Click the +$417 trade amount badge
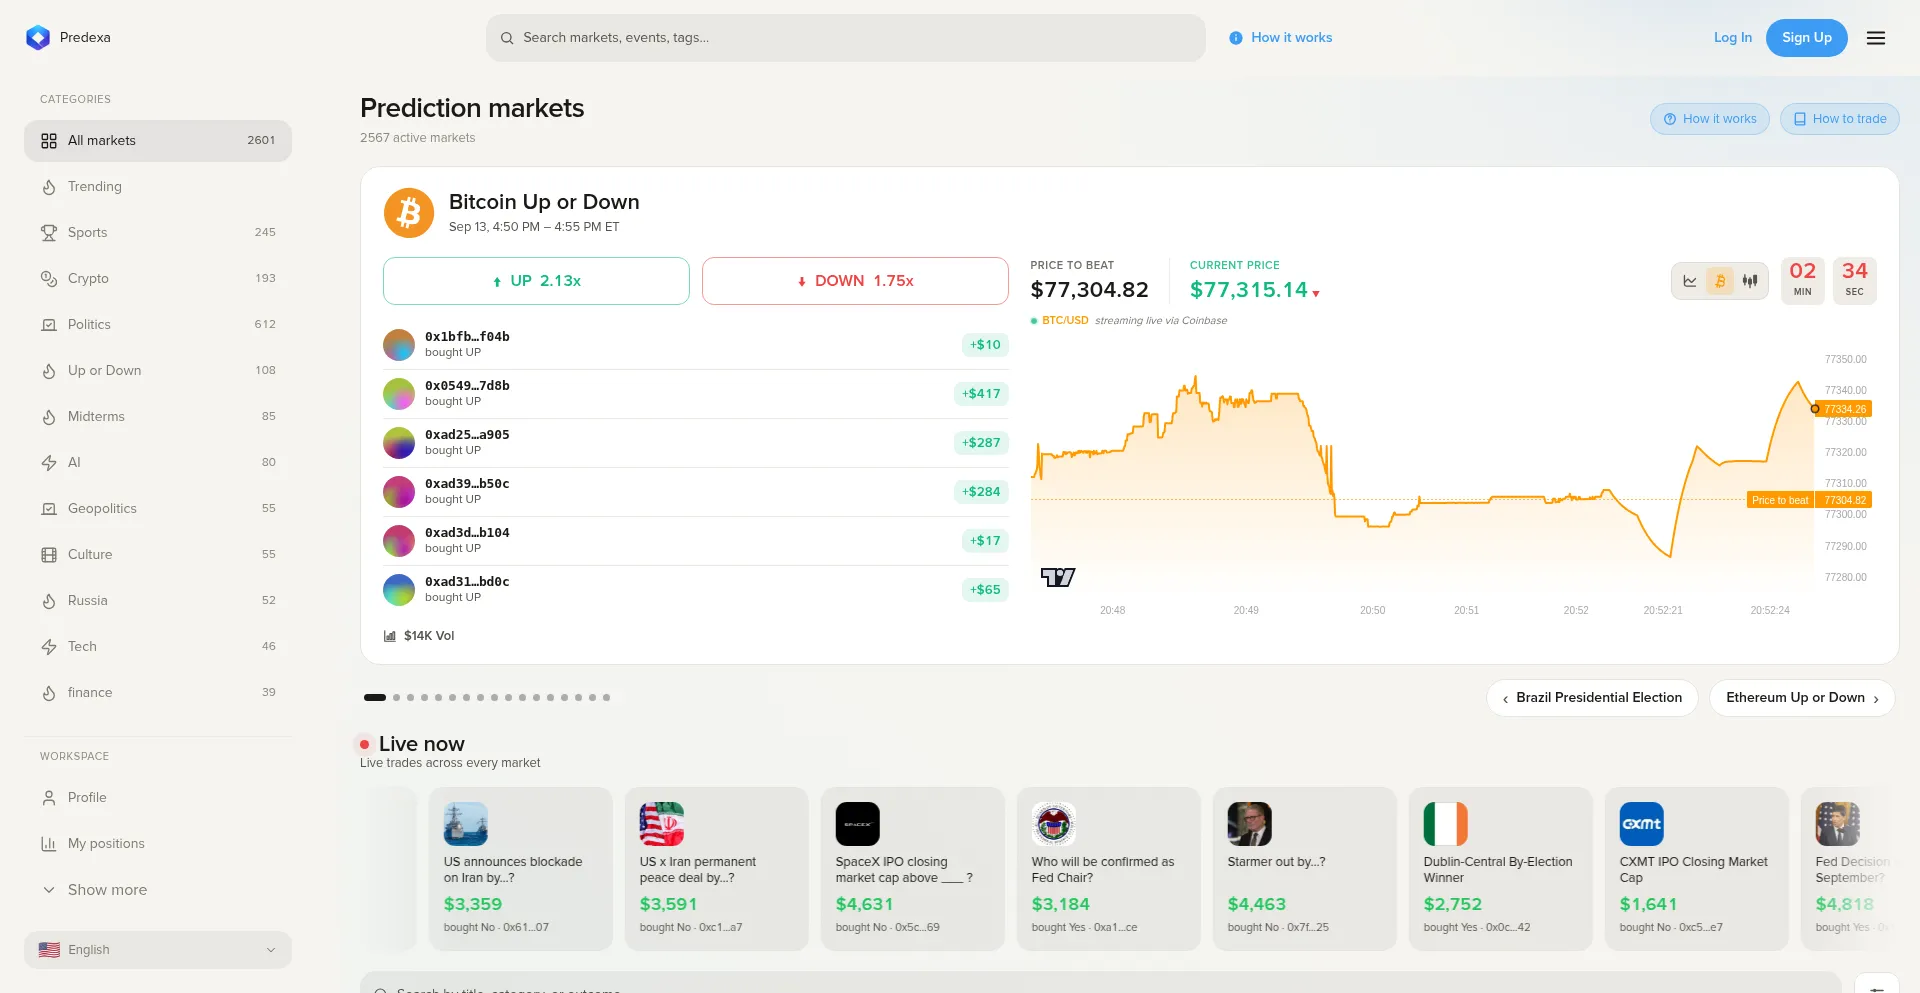1920x993 pixels. 981,394
